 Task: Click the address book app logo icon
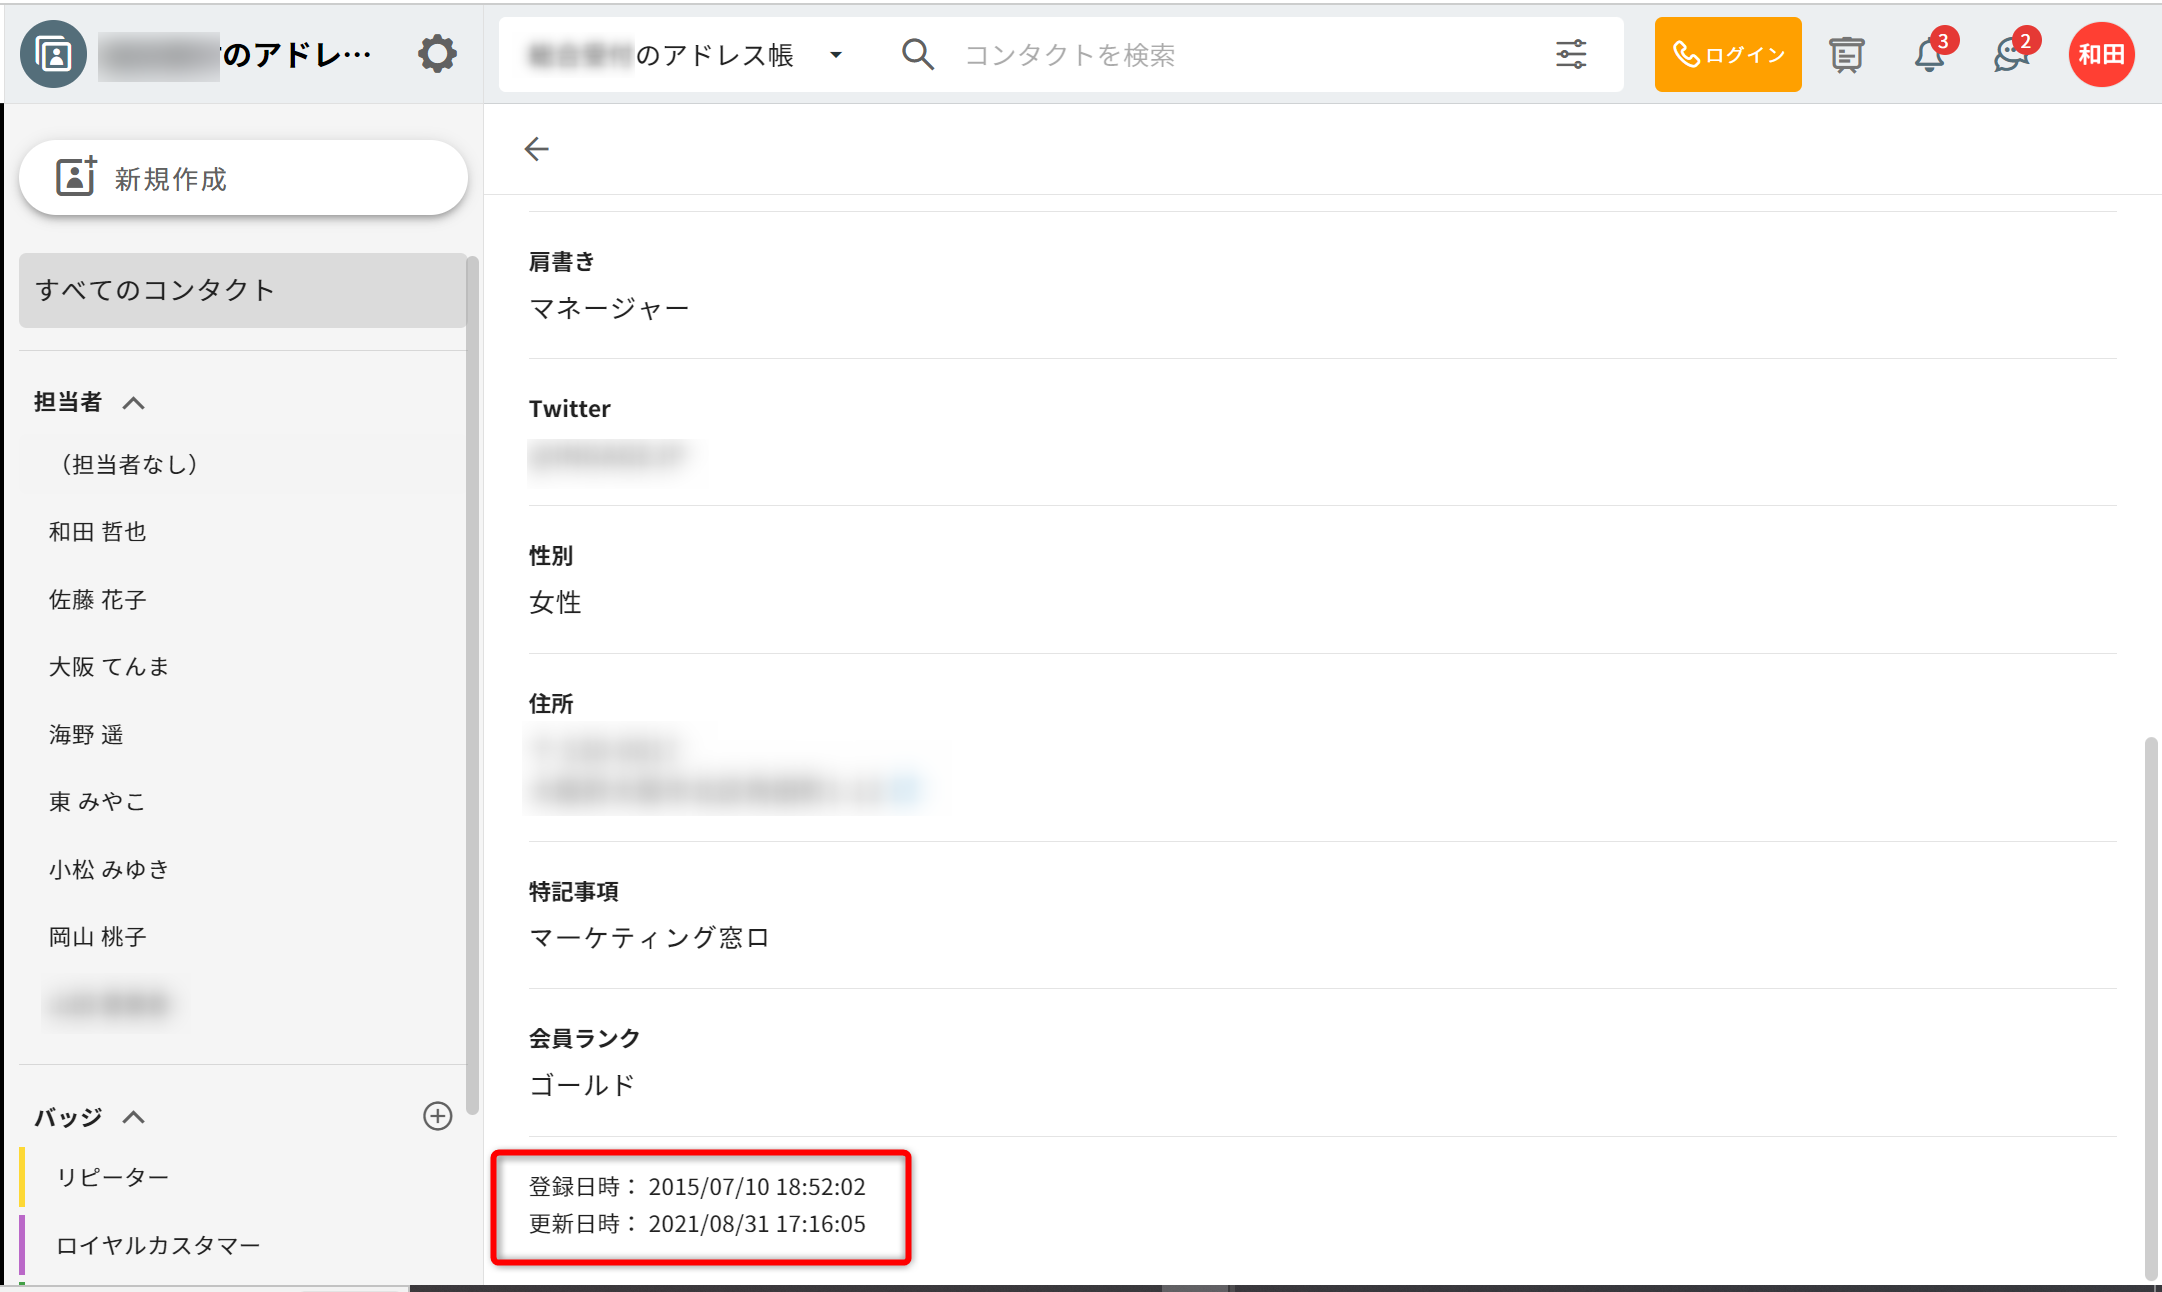[x=53, y=54]
